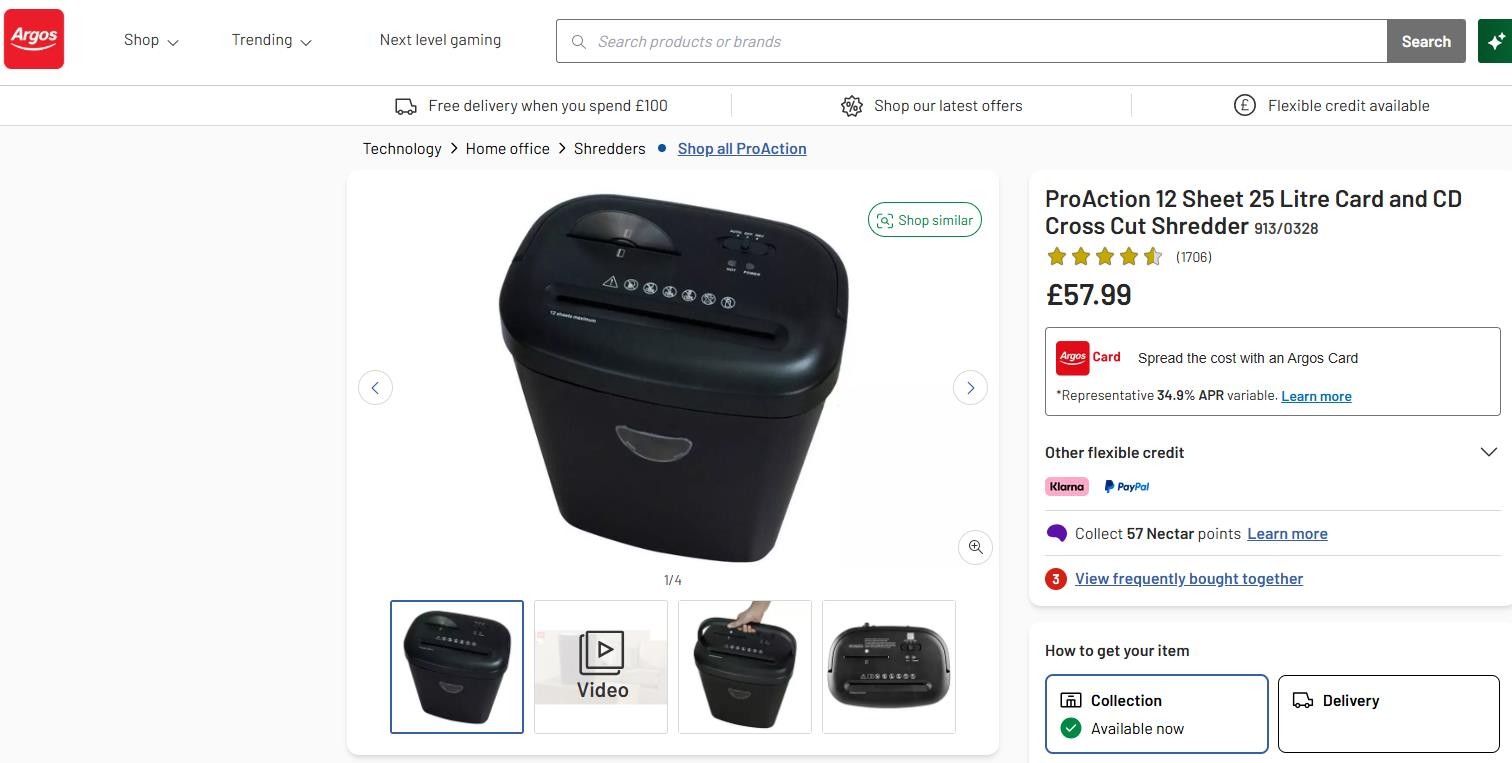This screenshot has height=763, width=1512.
Task: Select the Collection option
Action: tap(1156, 713)
